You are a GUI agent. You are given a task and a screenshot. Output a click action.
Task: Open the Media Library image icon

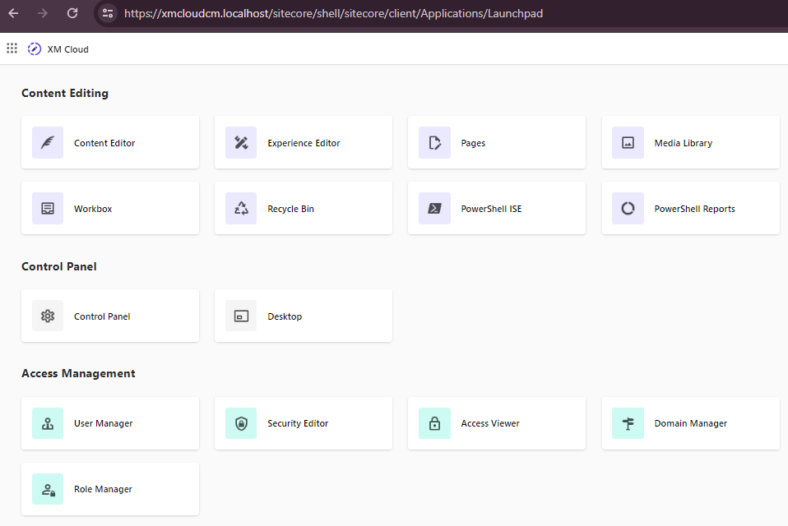pyautogui.click(x=628, y=143)
